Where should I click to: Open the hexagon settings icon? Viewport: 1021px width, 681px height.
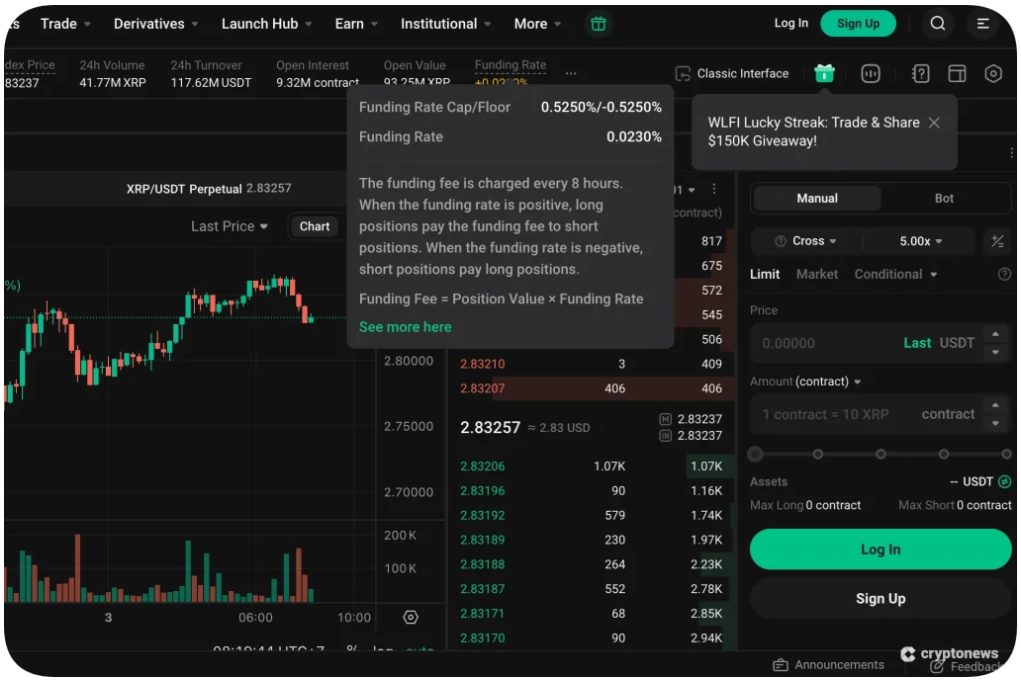993,74
